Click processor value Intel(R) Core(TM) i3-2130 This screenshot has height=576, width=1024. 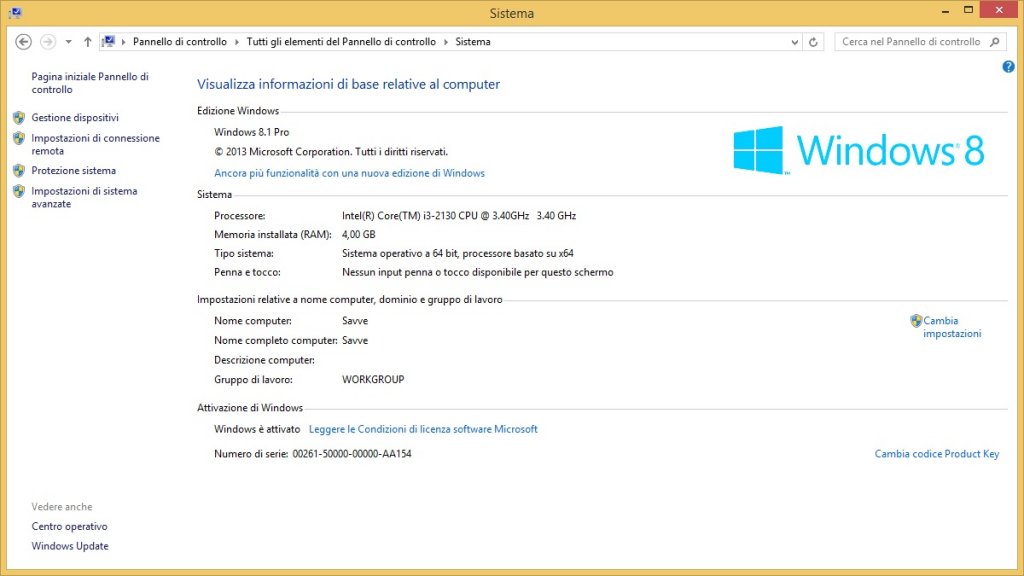tap(459, 216)
